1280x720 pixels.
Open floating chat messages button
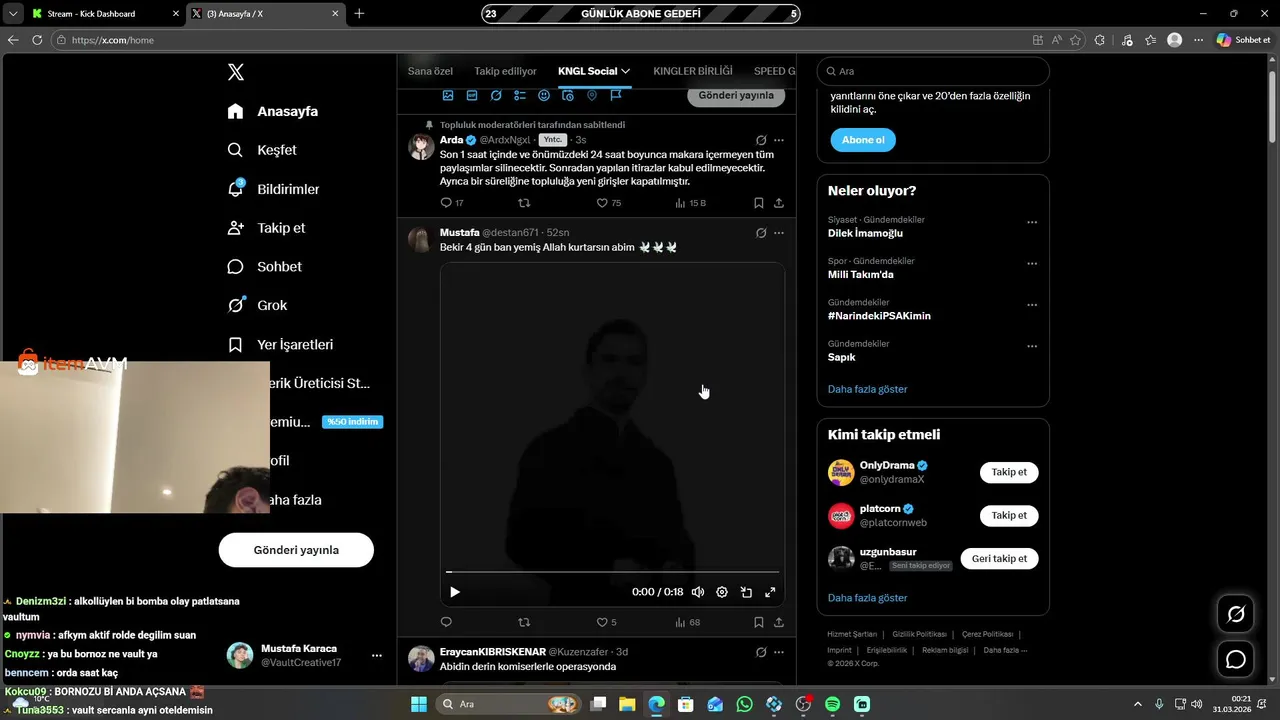point(1236,660)
